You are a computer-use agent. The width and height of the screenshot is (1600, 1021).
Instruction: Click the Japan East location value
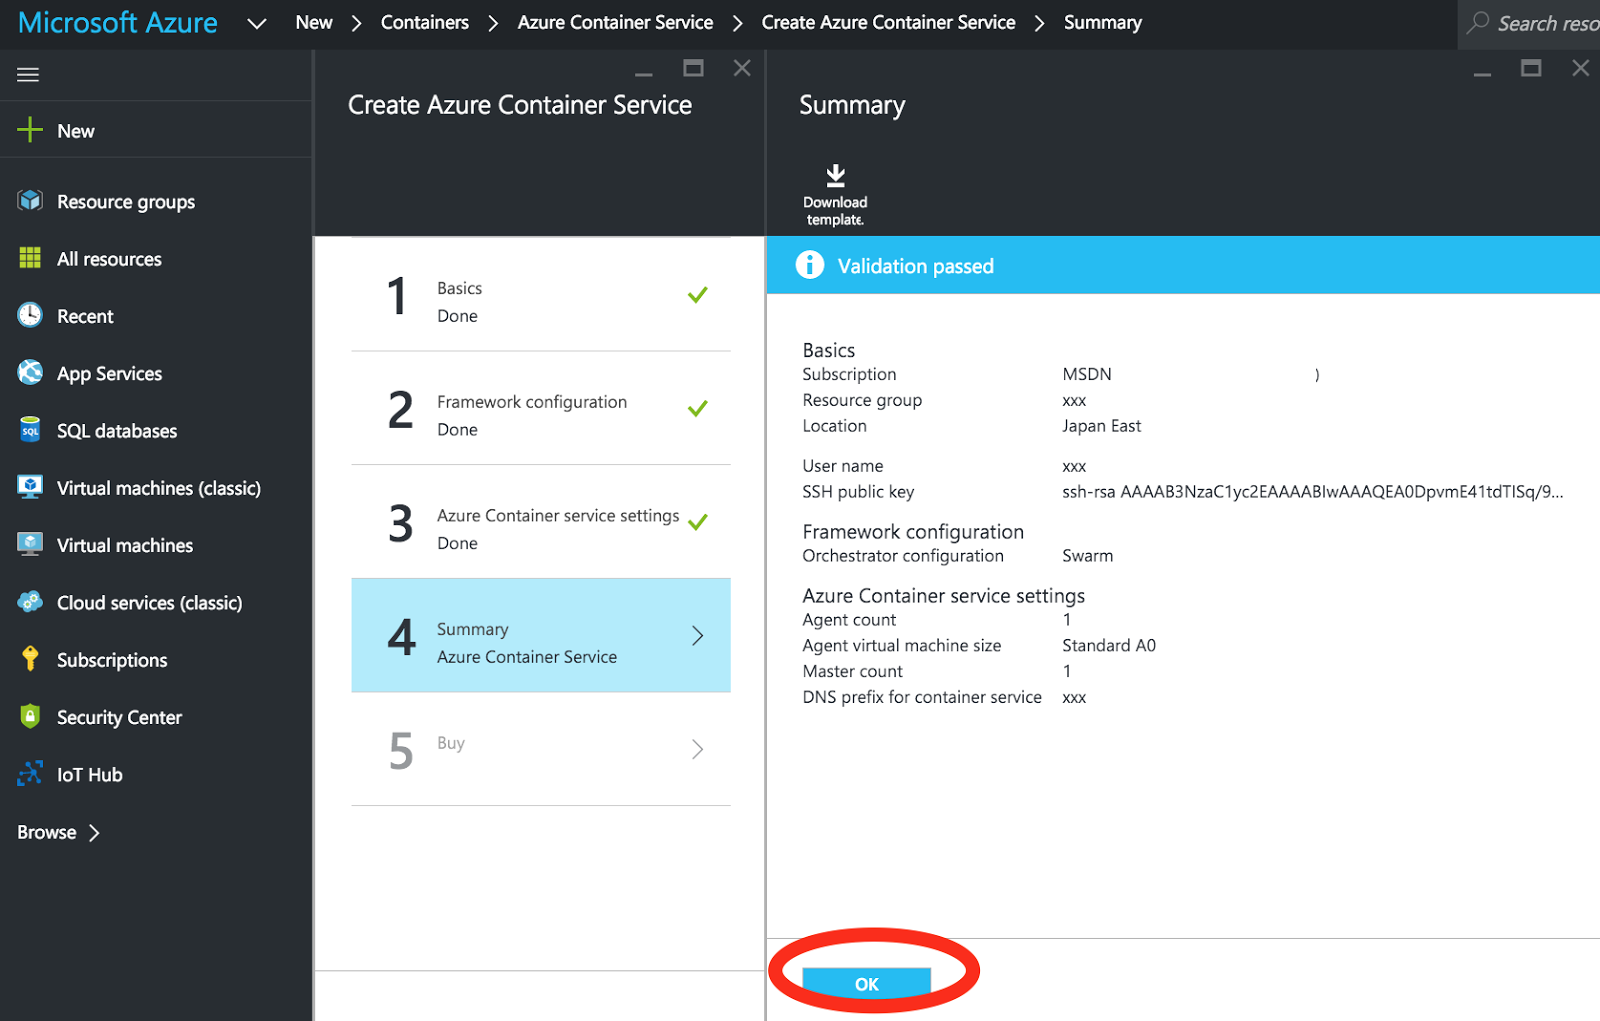click(x=1101, y=425)
